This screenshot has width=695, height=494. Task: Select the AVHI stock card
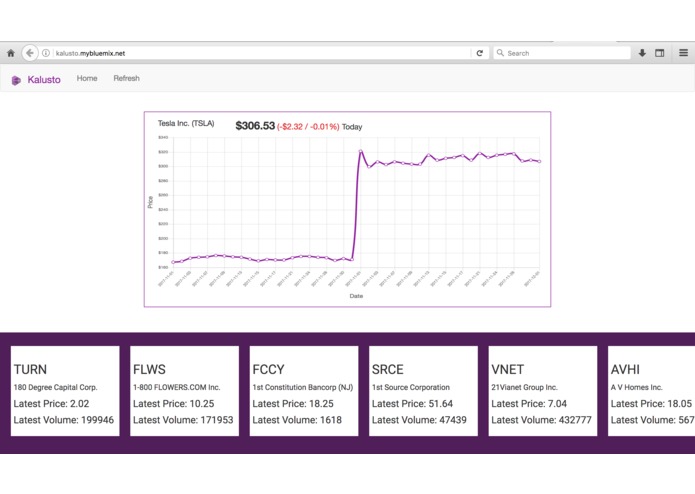point(652,391)
